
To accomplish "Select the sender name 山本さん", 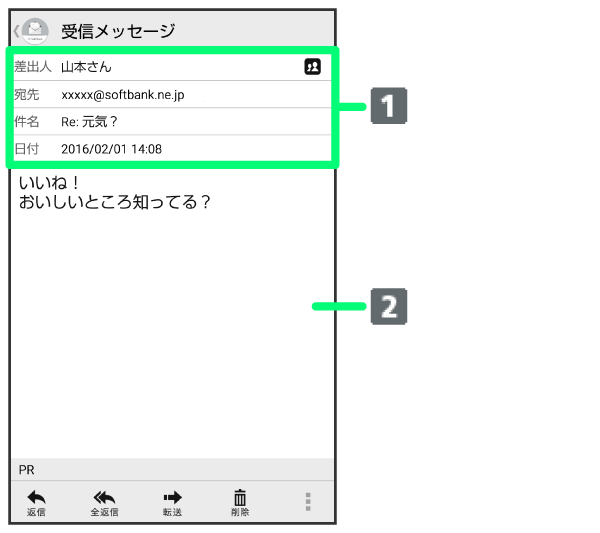I will pyautogui.click(x=86, y=67).
